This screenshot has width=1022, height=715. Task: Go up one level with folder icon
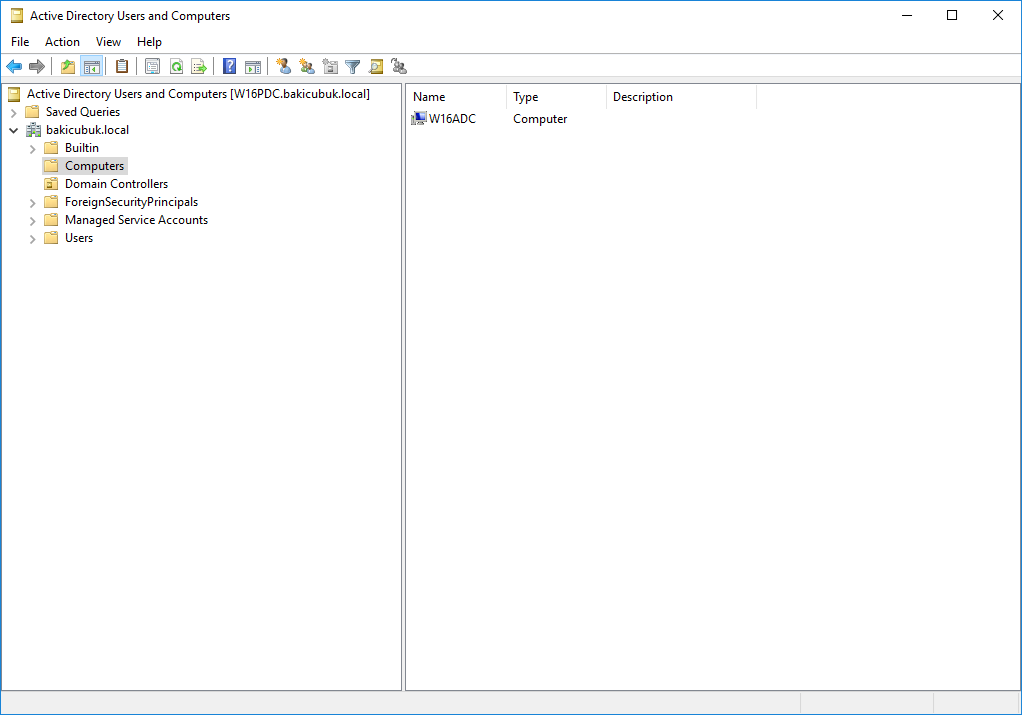(68, 66)
